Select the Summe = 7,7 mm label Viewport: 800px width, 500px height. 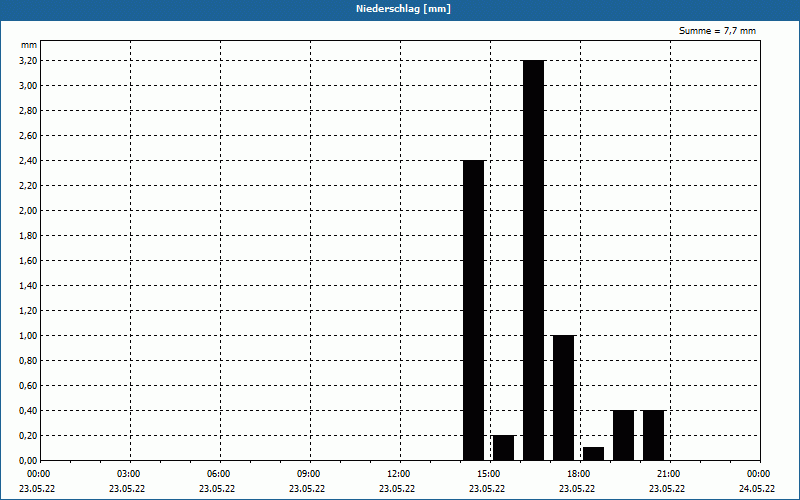[x=717, y=31]
